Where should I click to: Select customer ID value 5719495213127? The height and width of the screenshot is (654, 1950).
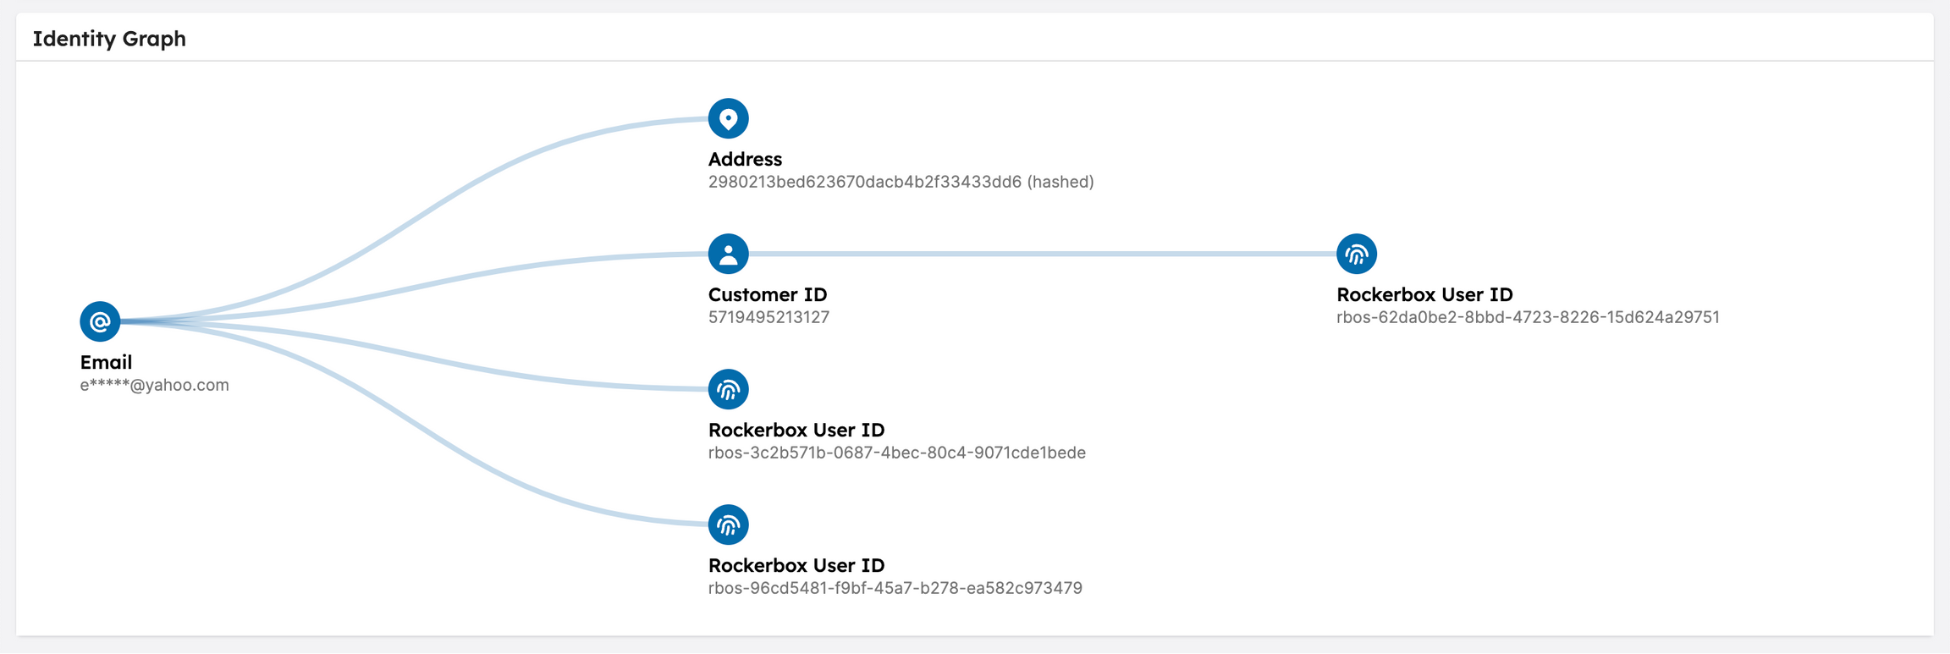769,317
